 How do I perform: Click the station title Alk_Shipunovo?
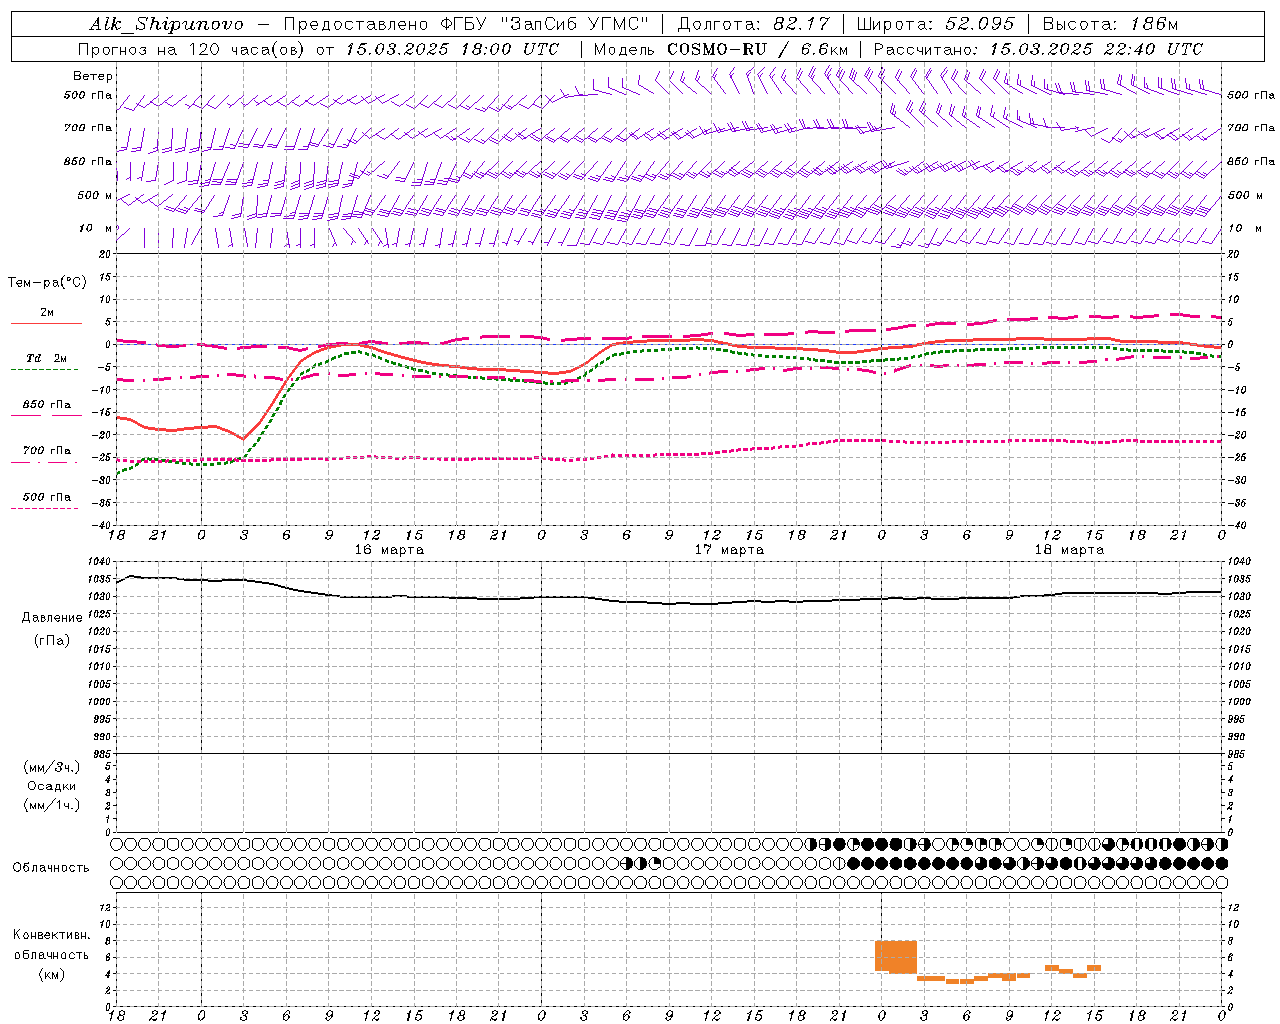pyautogui.click(x=166, y=24)
